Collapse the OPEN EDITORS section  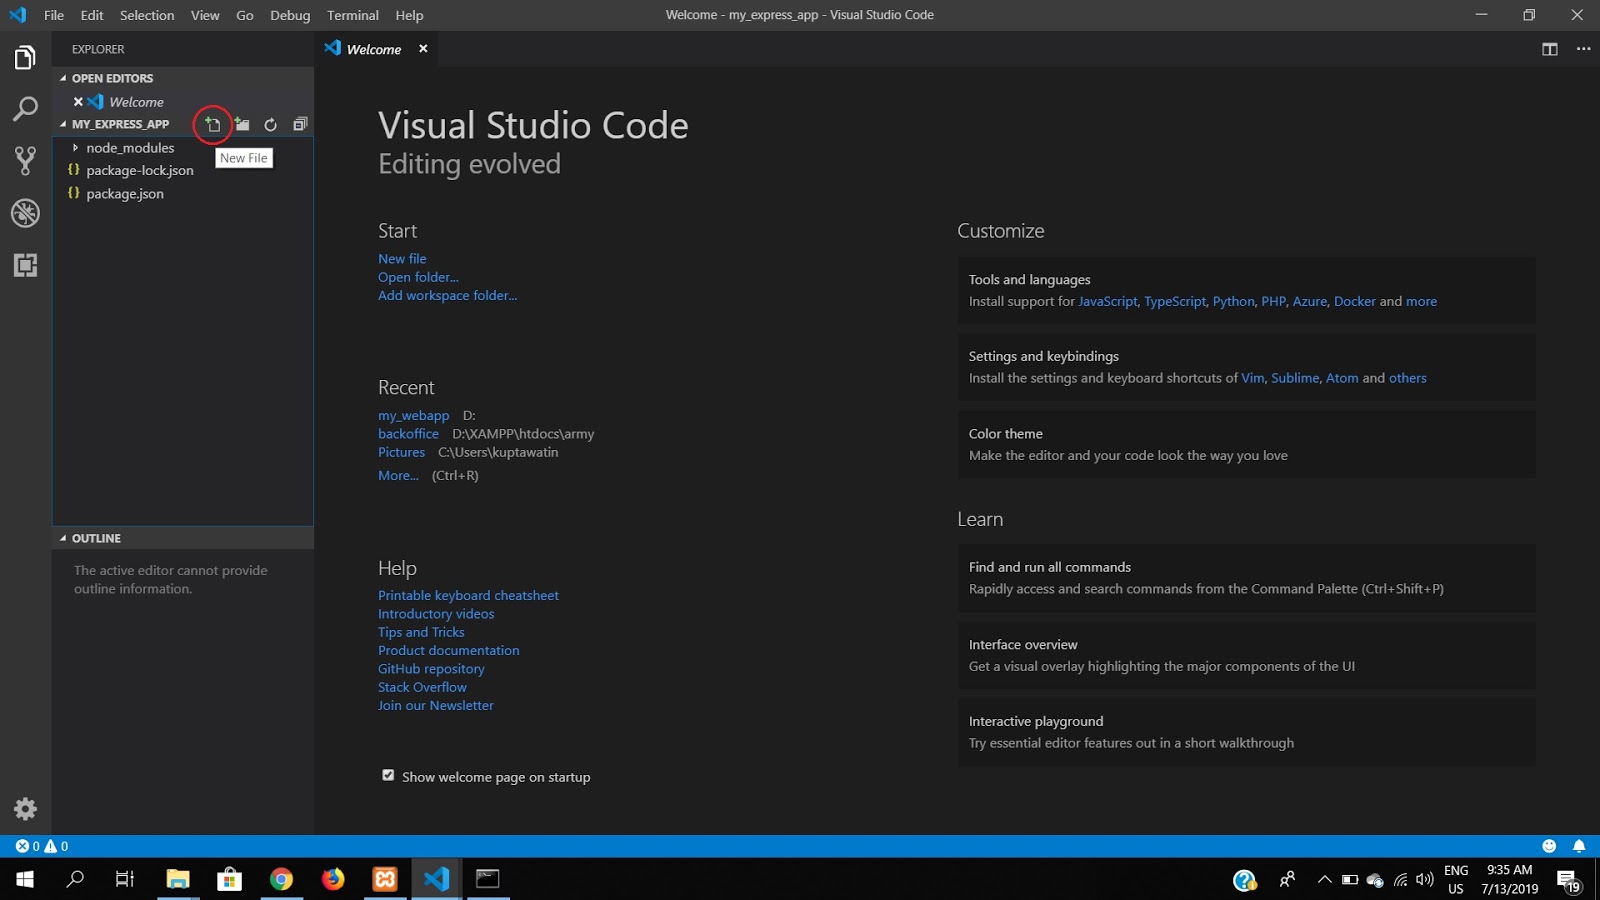[x=62, y=78]
